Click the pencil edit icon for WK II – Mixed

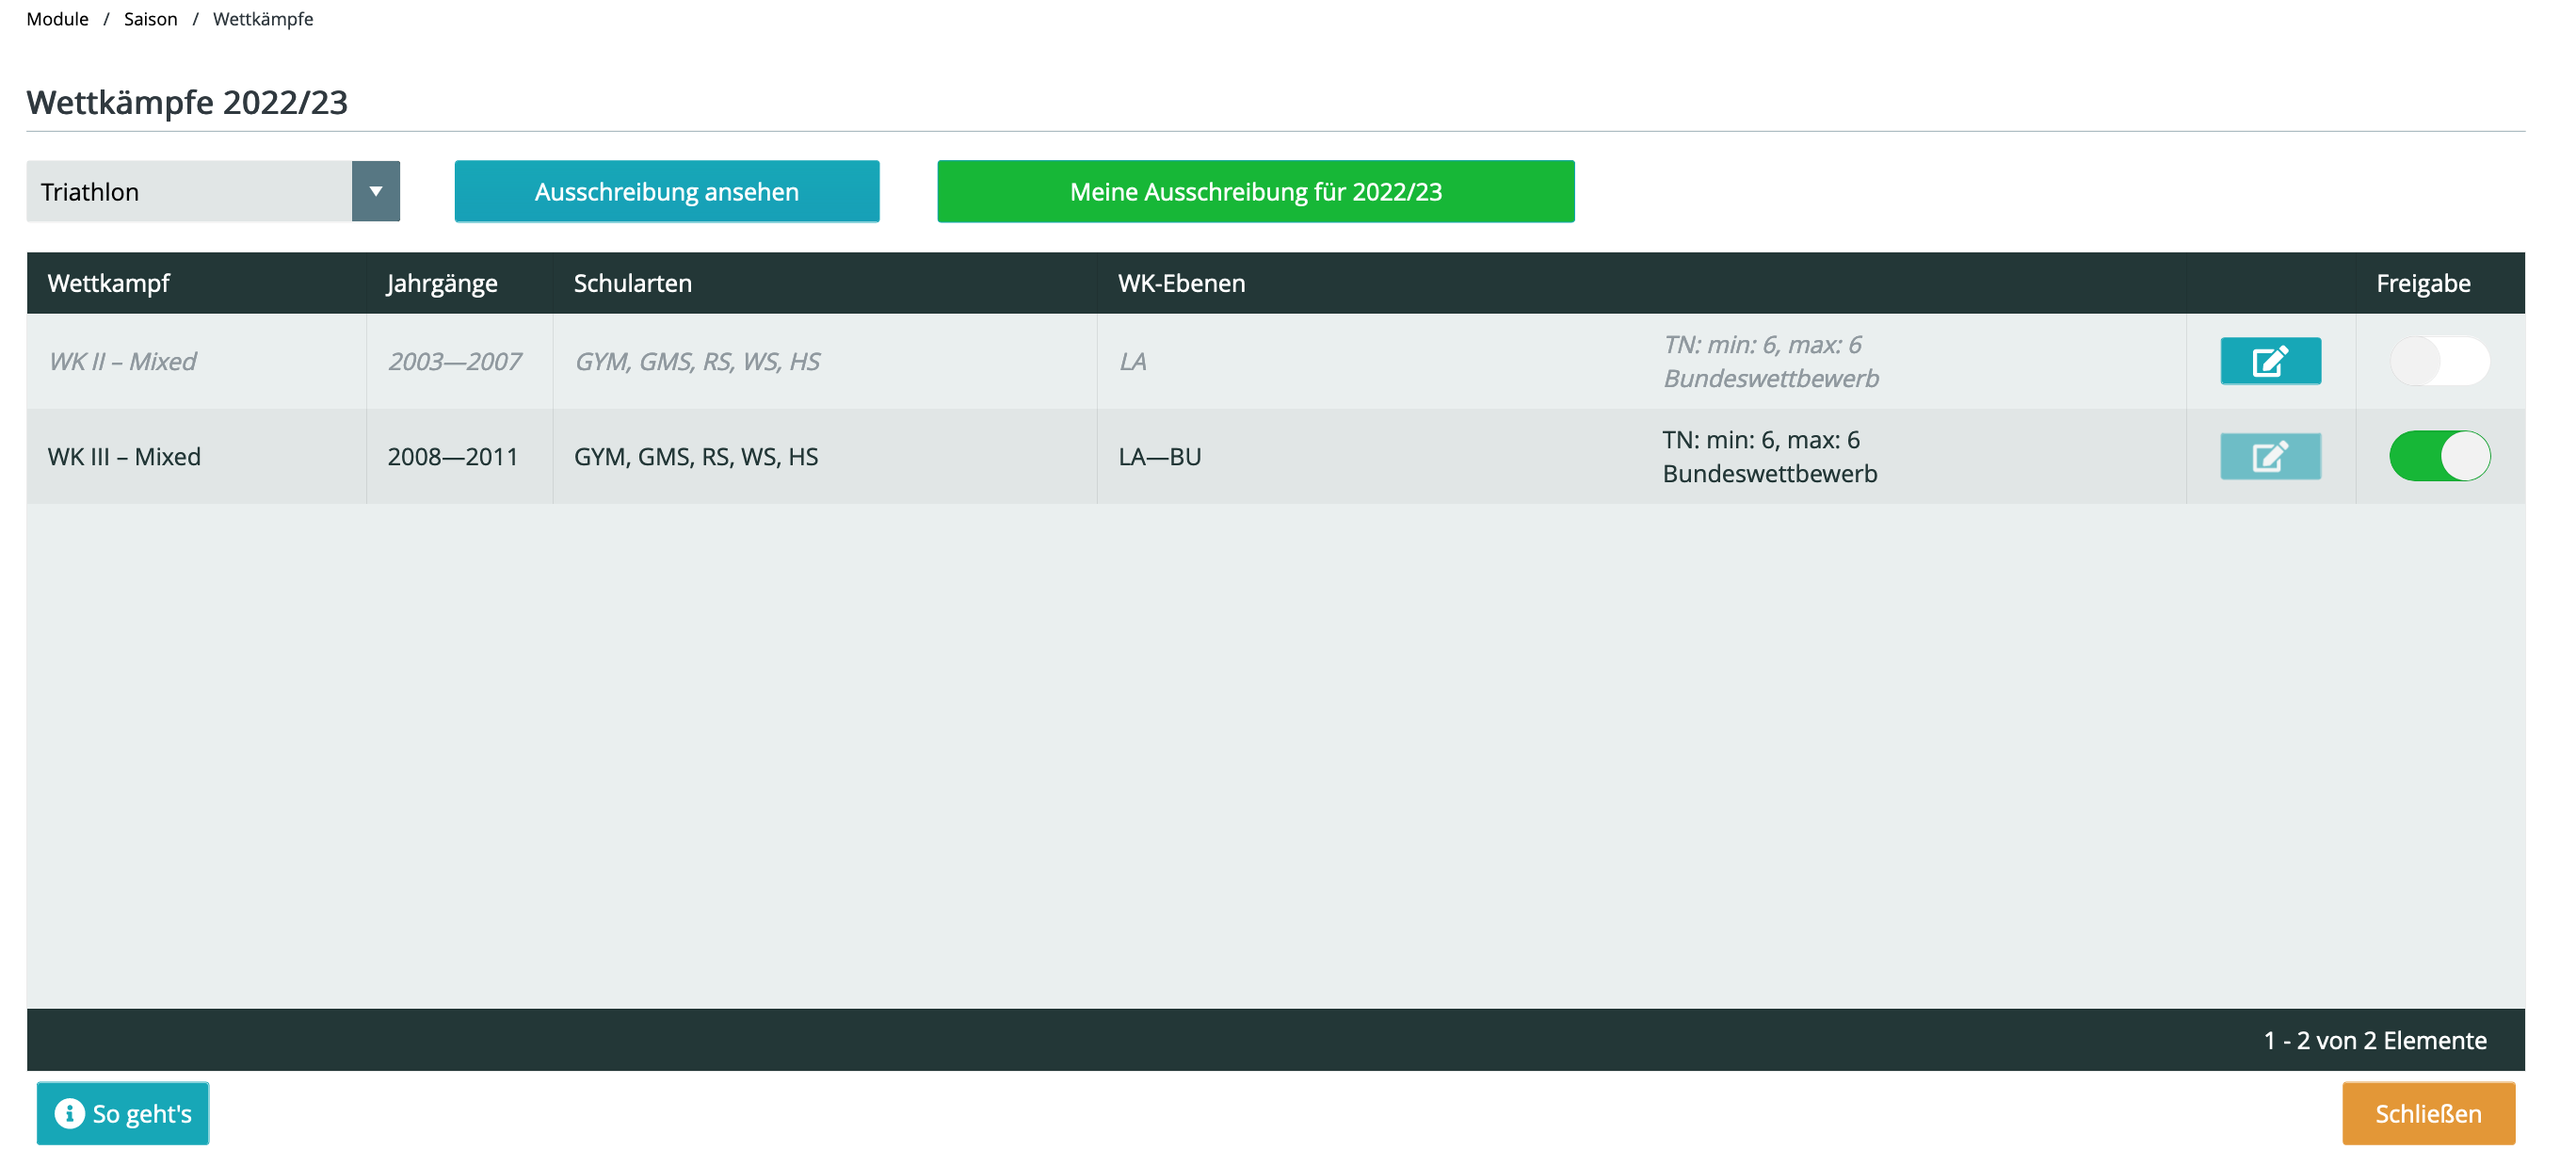click(2270, 360)
